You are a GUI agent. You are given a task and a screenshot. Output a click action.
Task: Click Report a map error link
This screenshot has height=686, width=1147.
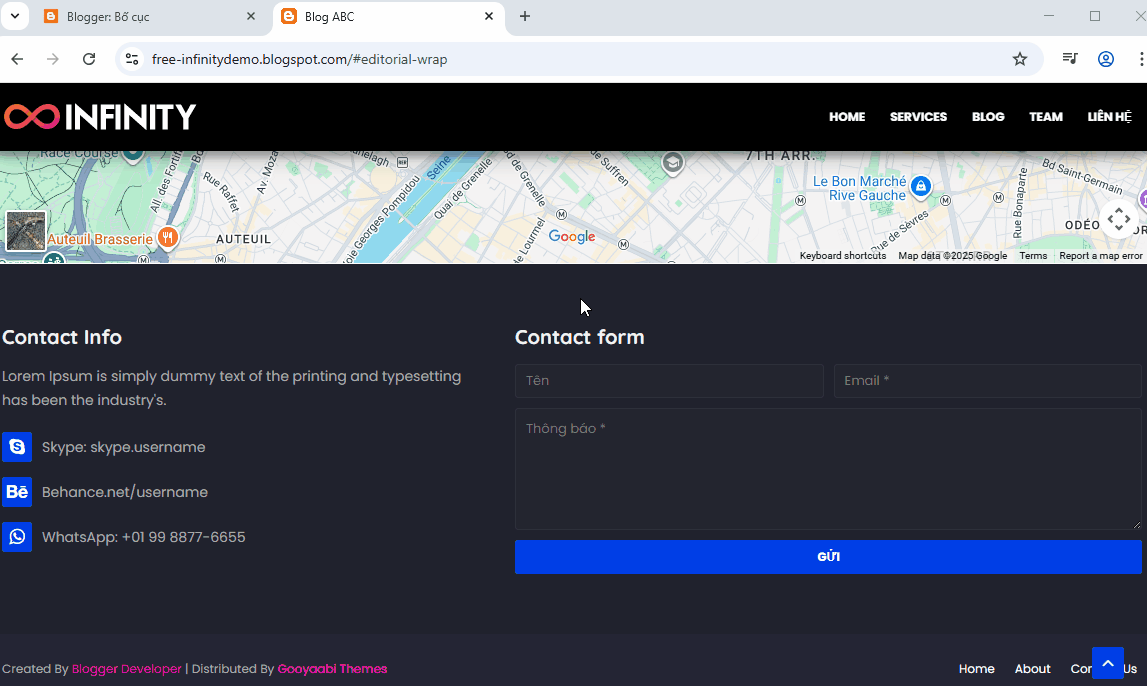point(1100,256)
